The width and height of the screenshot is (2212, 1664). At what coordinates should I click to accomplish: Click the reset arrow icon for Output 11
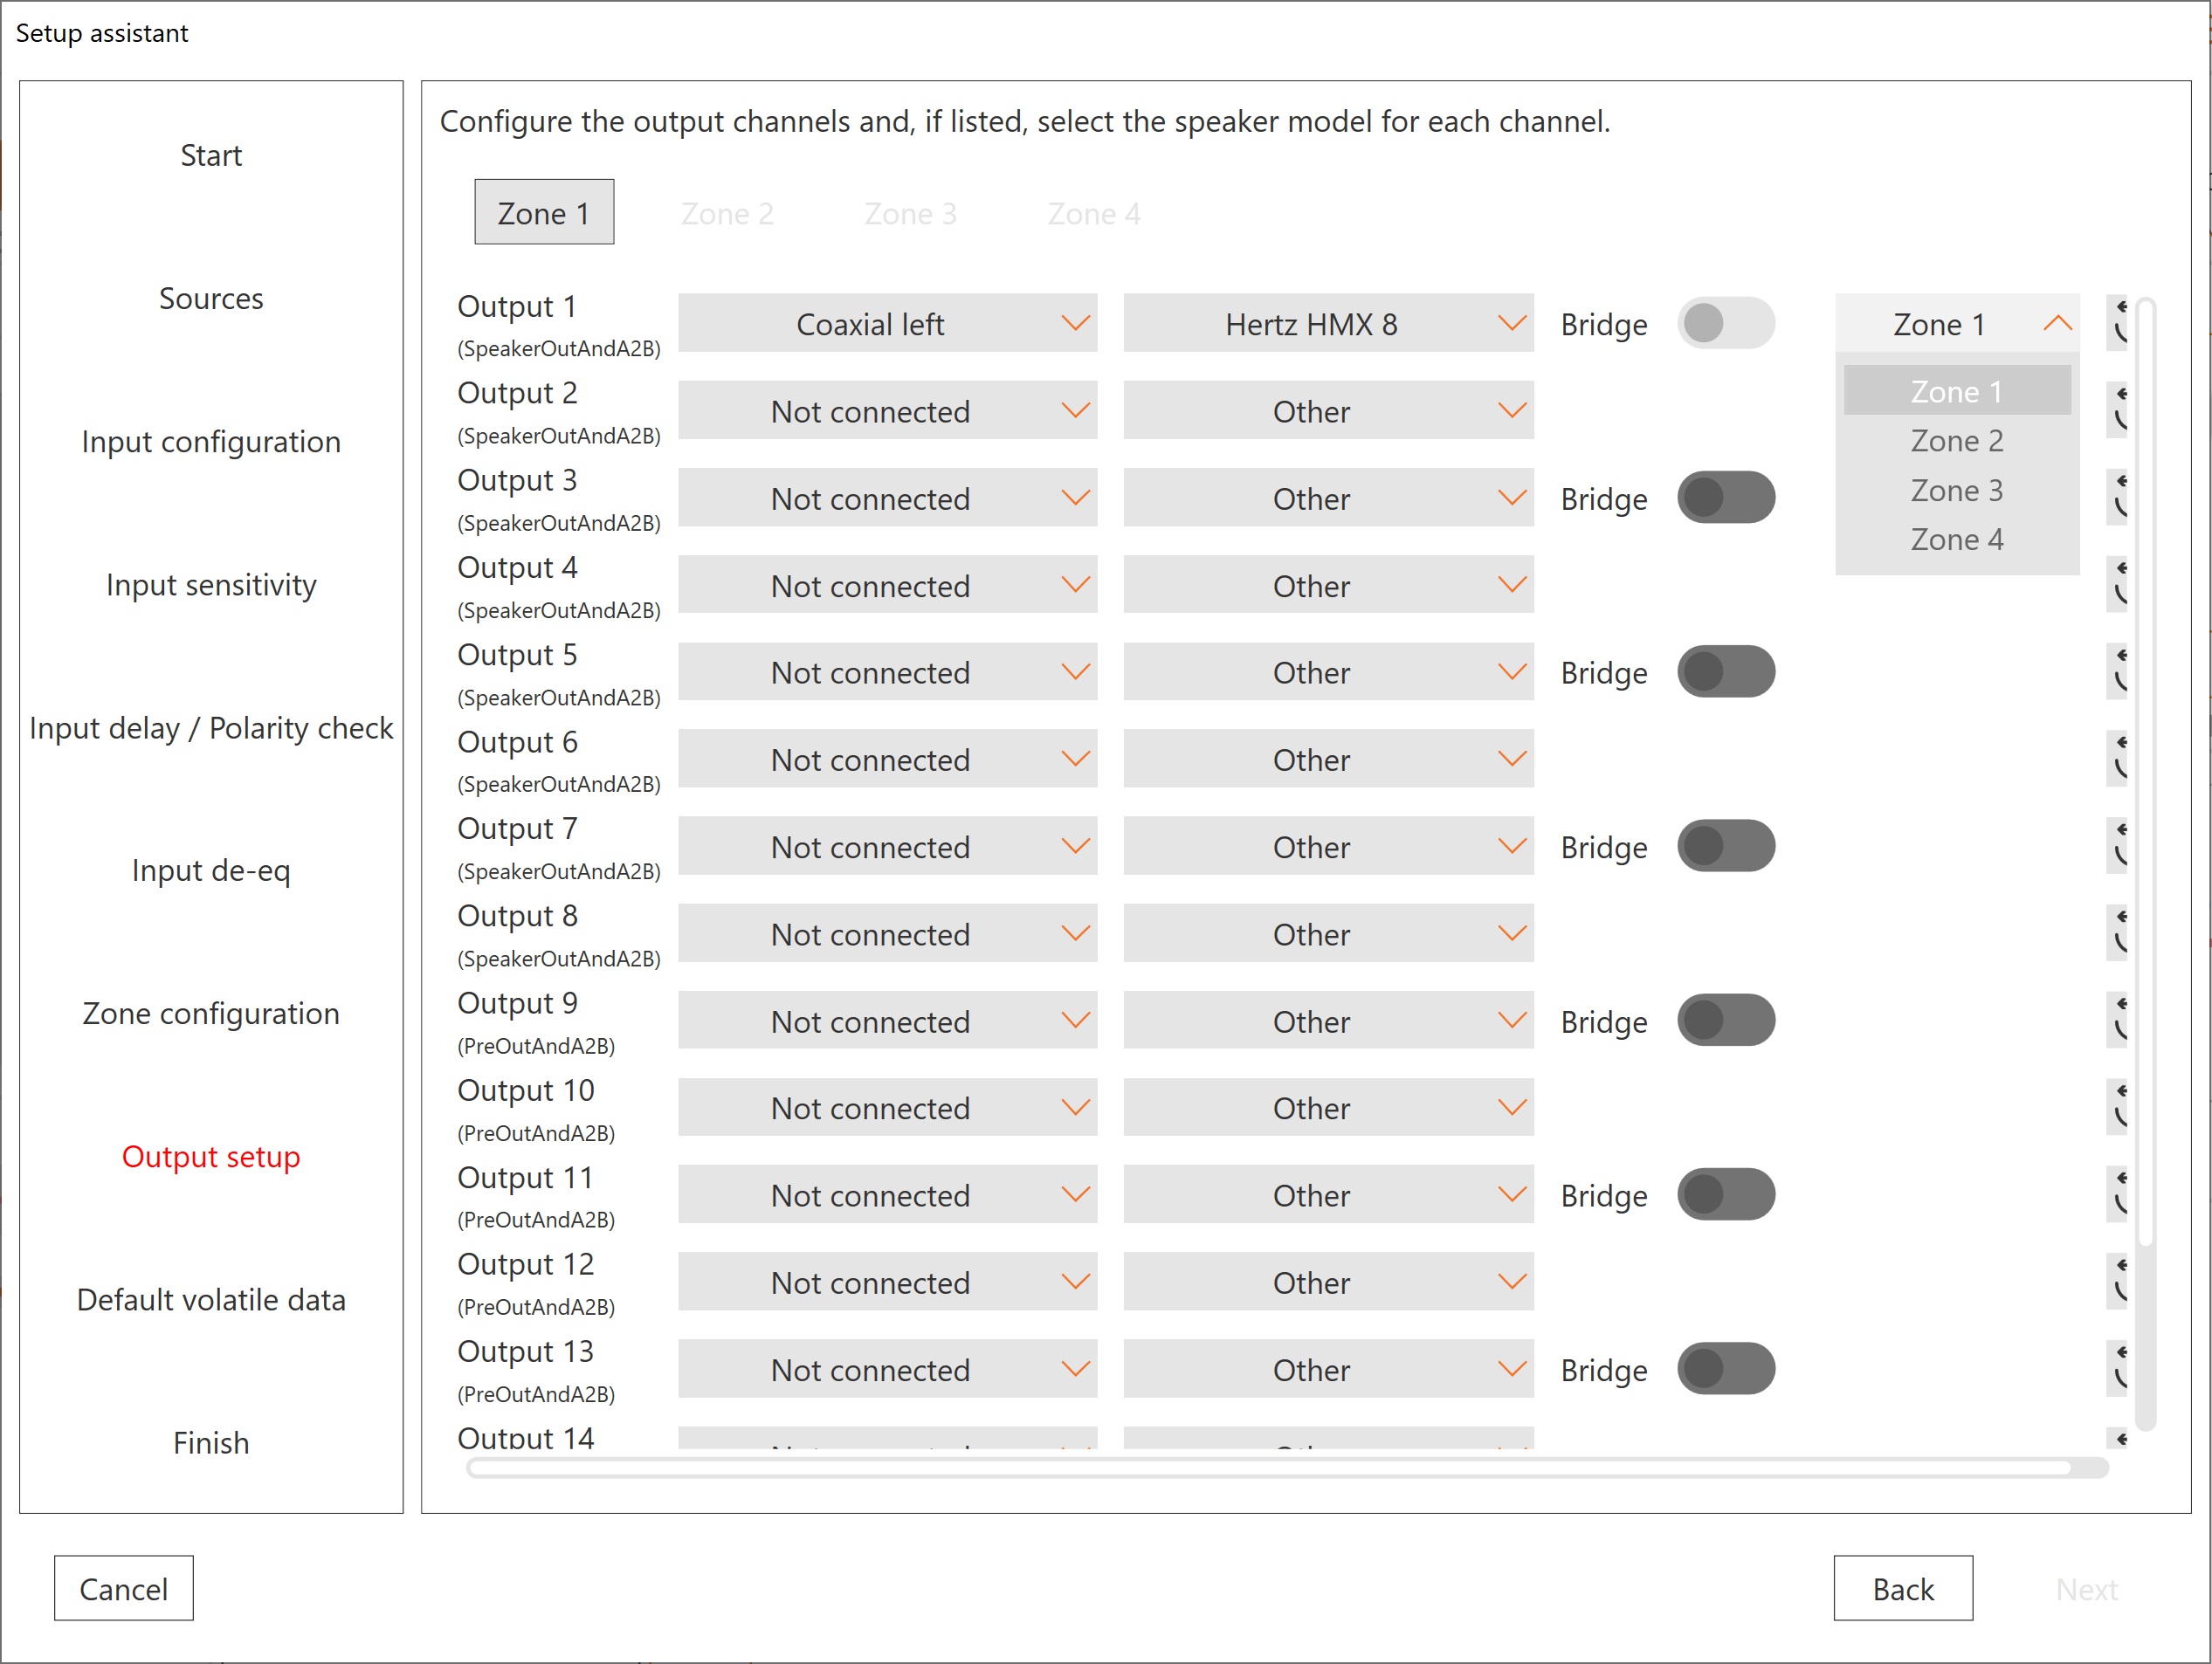point(2117,1194)
